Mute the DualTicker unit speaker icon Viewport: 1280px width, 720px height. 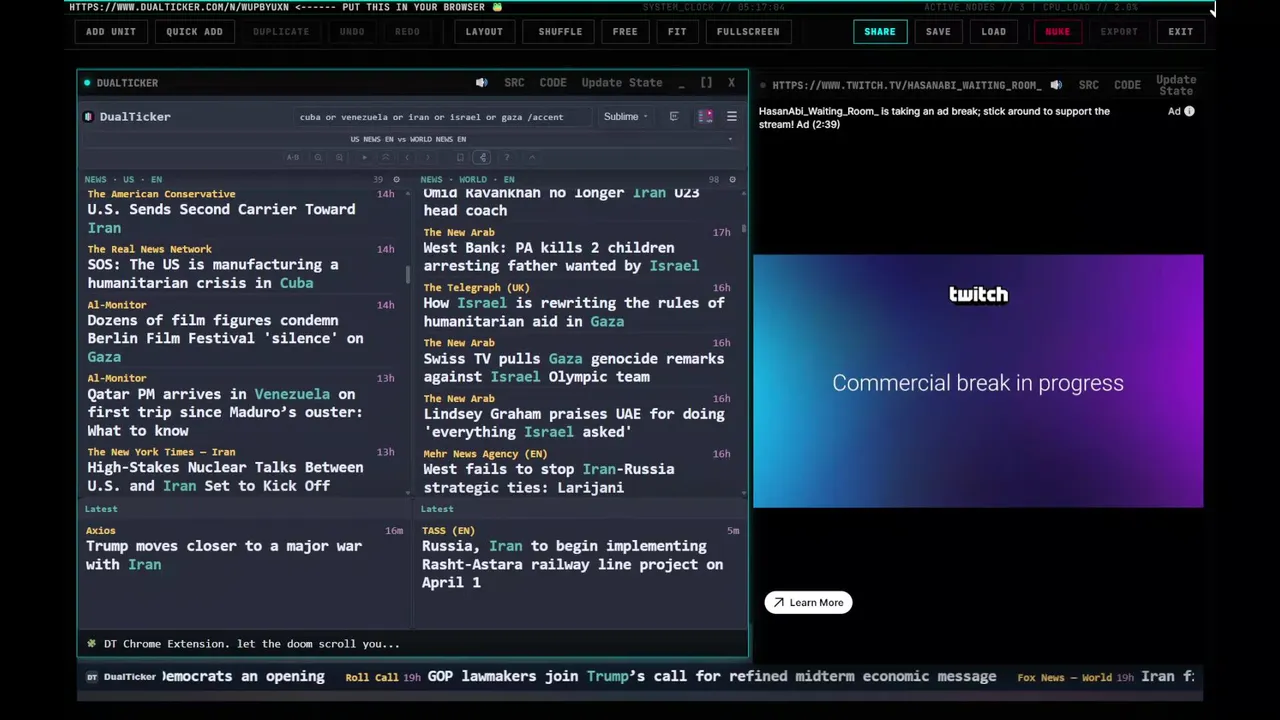tap(481, 83)
